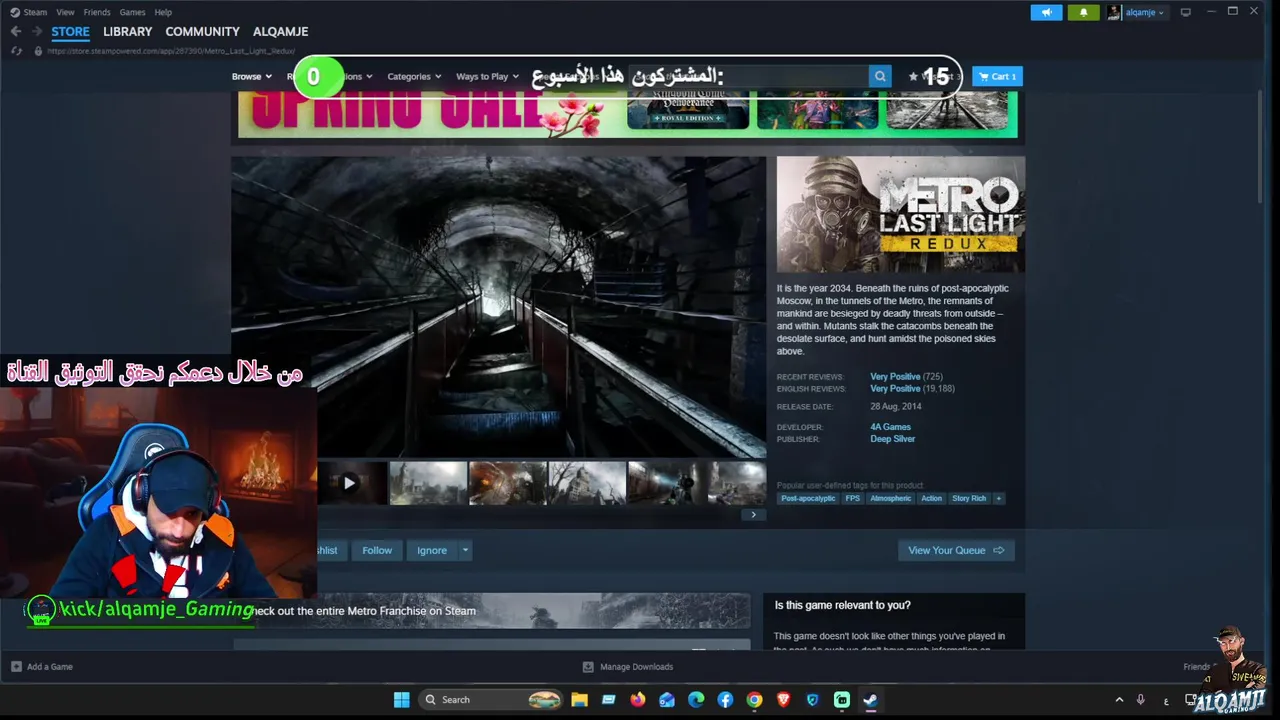Screen dimensions: 1280x720
Task: Click the Ignore button
Action: click(432, 550)
